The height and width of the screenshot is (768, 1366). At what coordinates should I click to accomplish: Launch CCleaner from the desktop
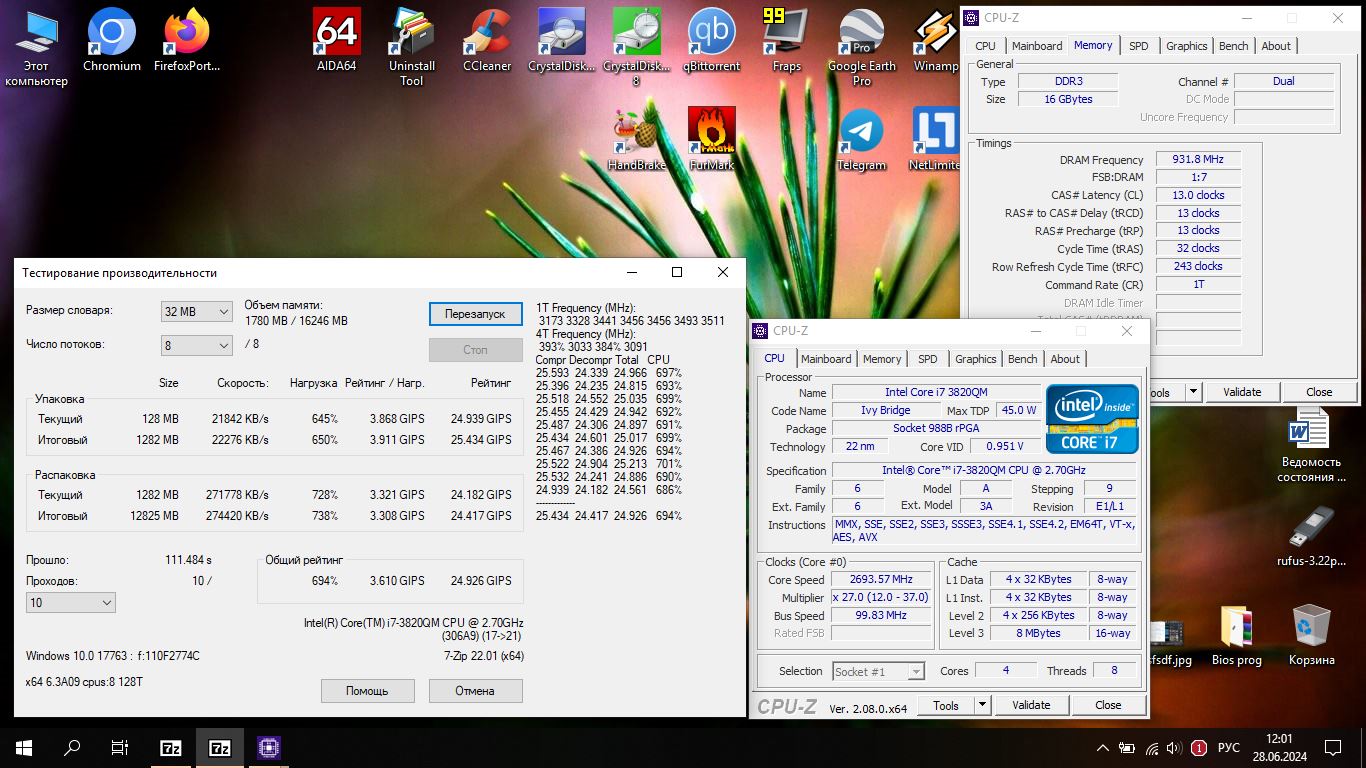click(487, 40)
